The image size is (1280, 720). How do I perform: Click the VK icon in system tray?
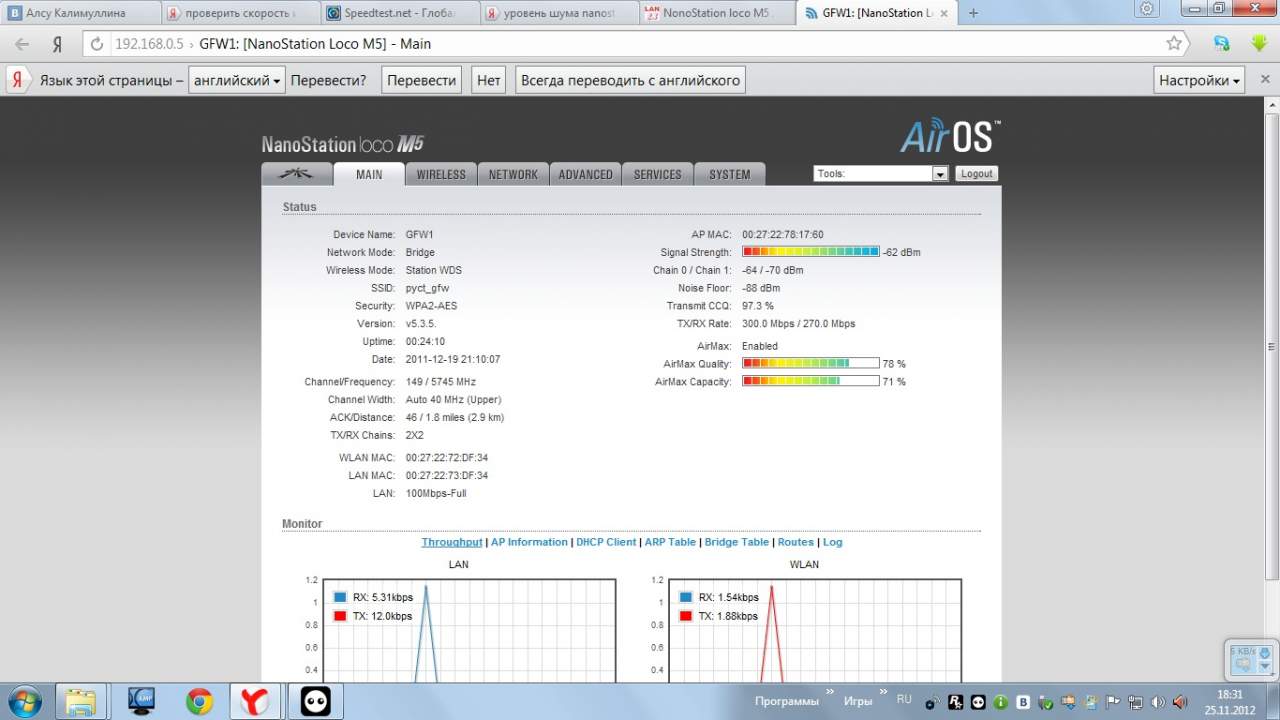(1023, 702)
